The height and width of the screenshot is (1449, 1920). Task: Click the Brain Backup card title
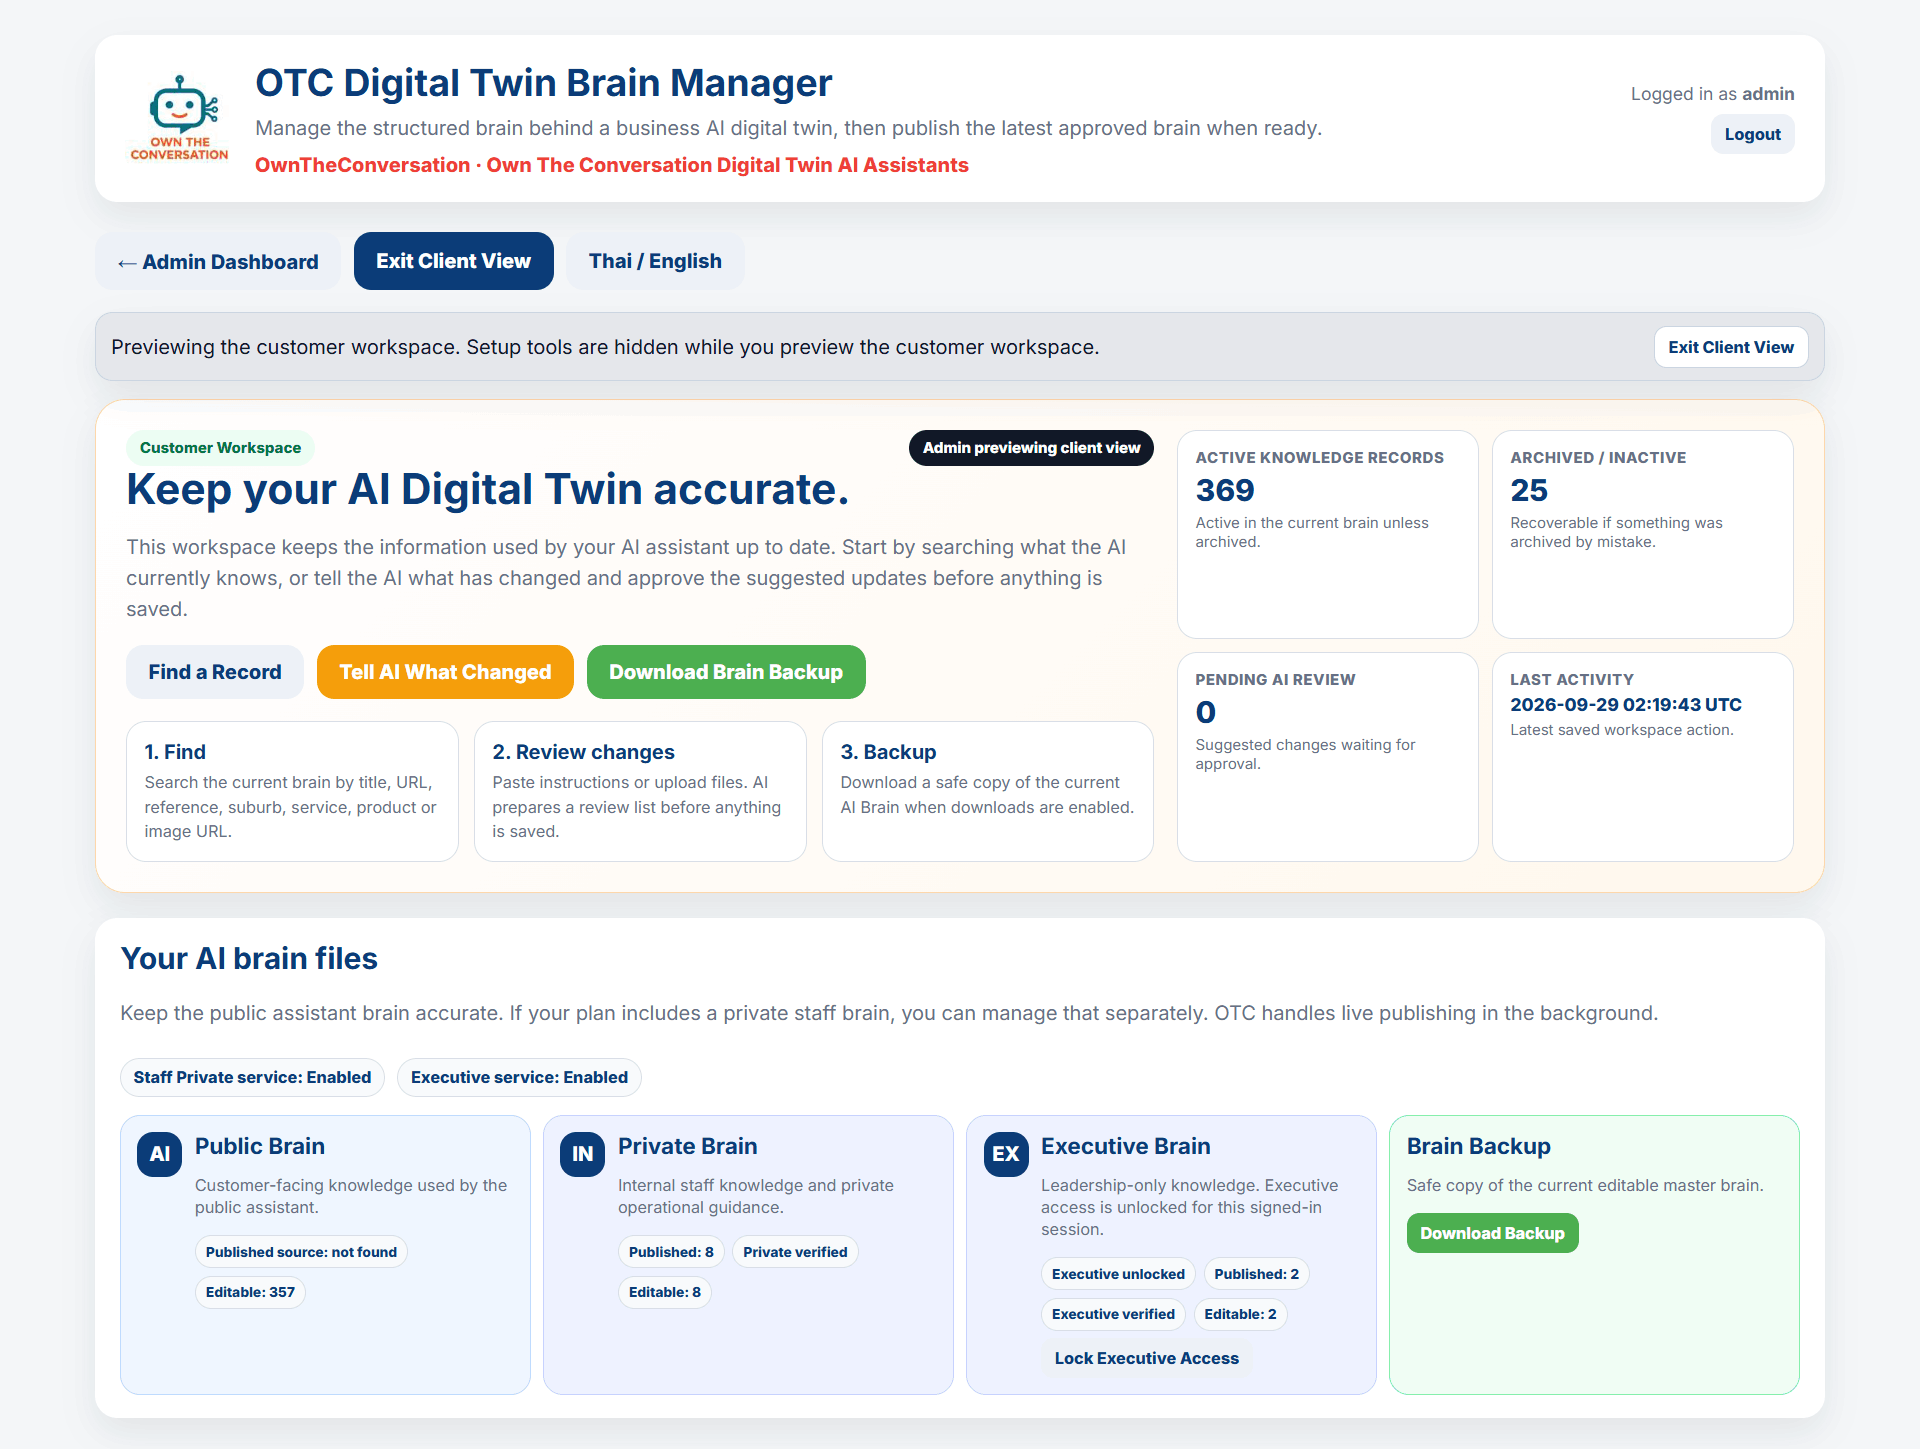[x=1479, y=1146]
